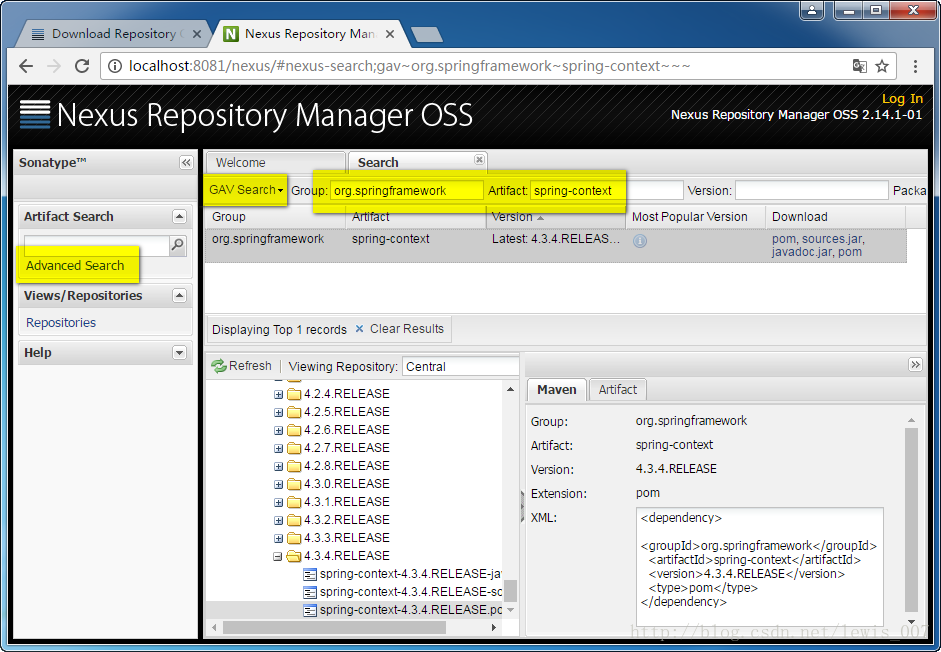Viewport: 941px width, 652px height.
Task: Click folder icon of 4.2.4.RELEASE
Action: click(x=293, y=394)
